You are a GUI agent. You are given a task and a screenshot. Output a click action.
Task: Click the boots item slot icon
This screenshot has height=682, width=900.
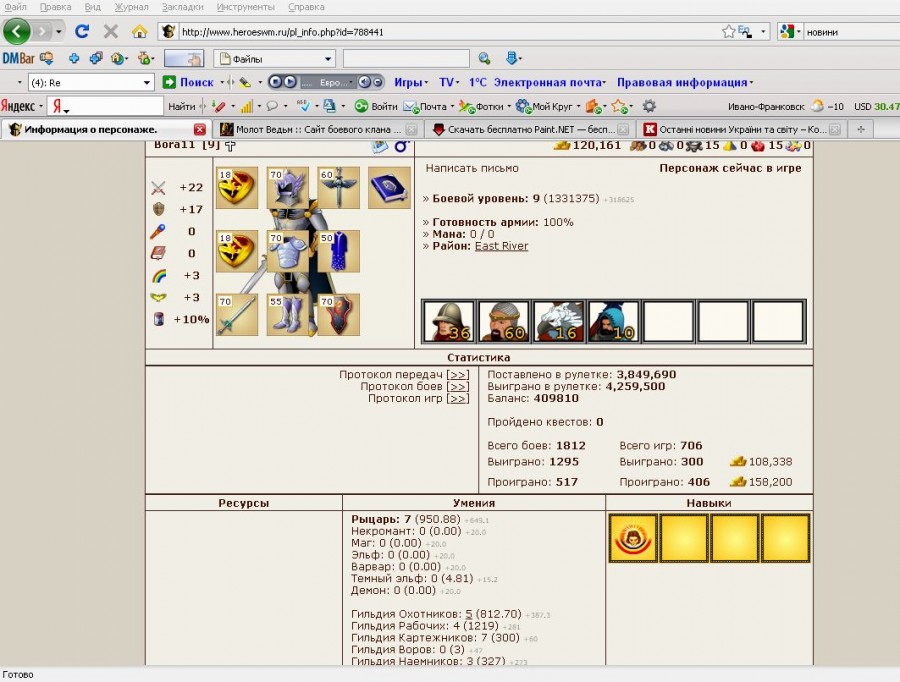288,315
